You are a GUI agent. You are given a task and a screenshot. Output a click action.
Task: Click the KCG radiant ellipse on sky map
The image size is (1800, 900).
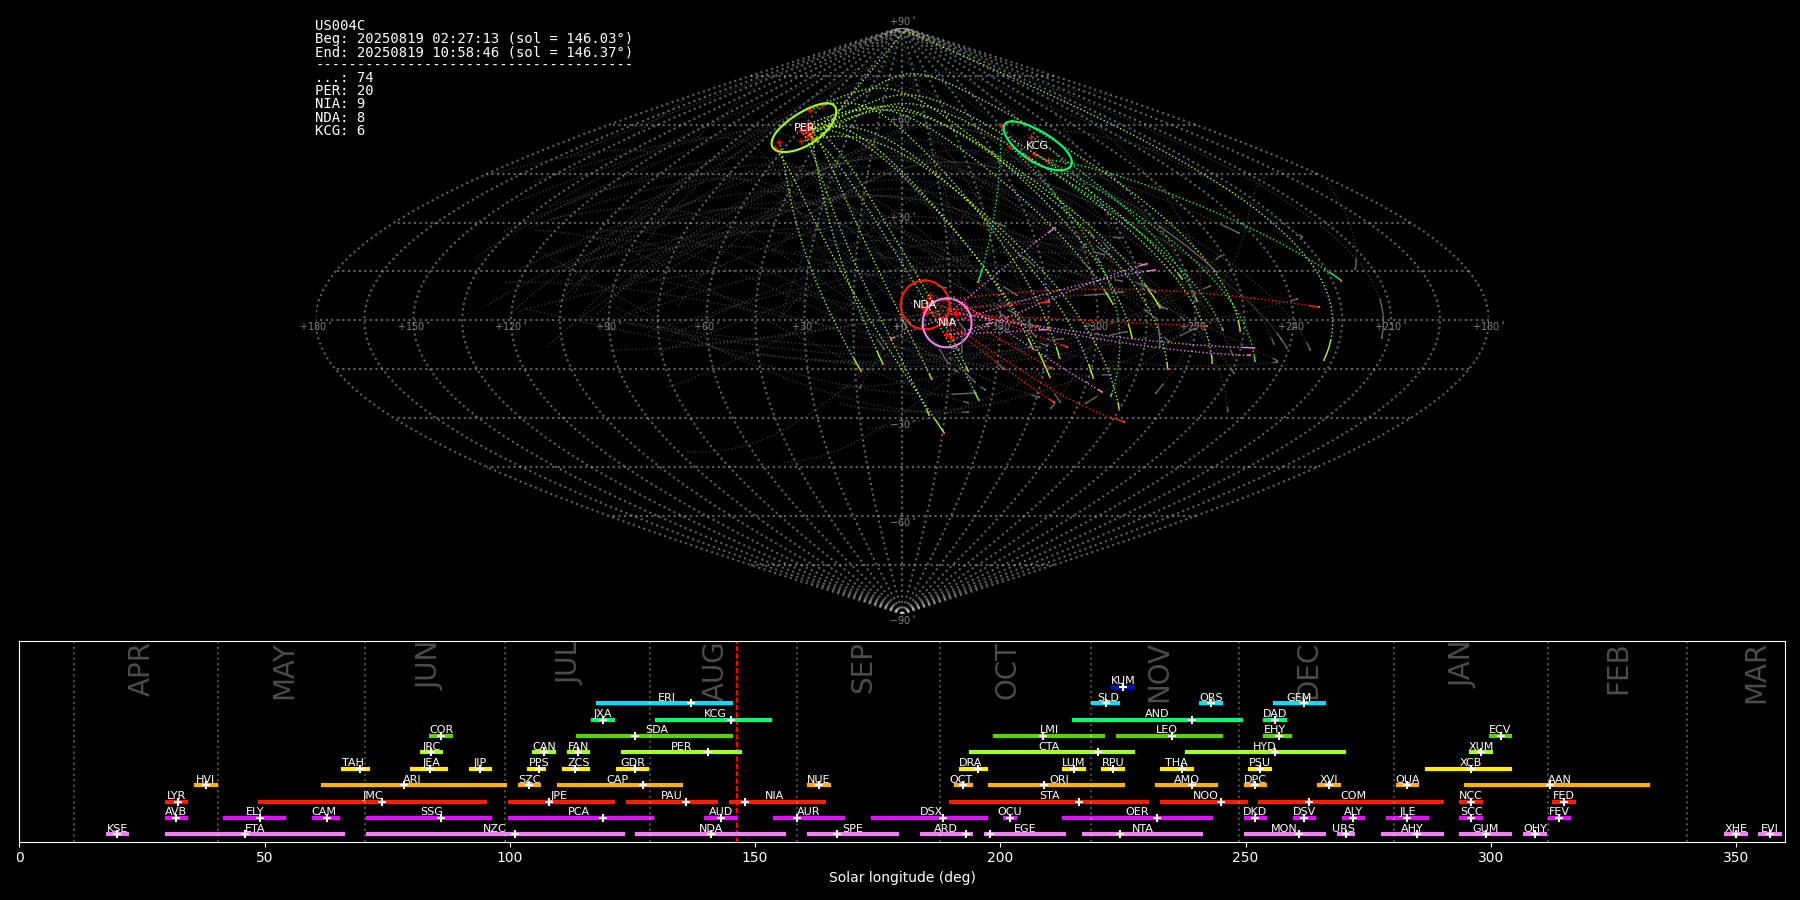point(1038,146)
